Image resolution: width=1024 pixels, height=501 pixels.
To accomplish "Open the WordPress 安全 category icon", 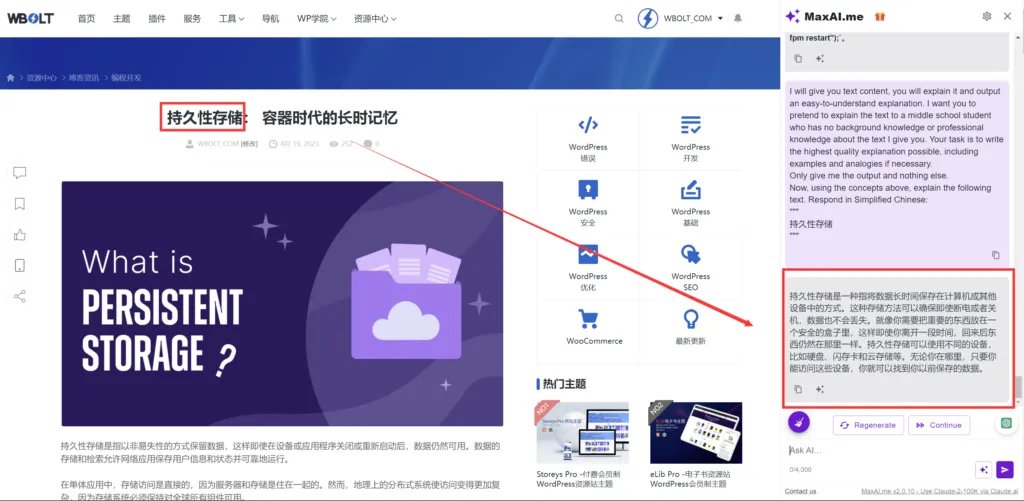I will coord(588,189).
